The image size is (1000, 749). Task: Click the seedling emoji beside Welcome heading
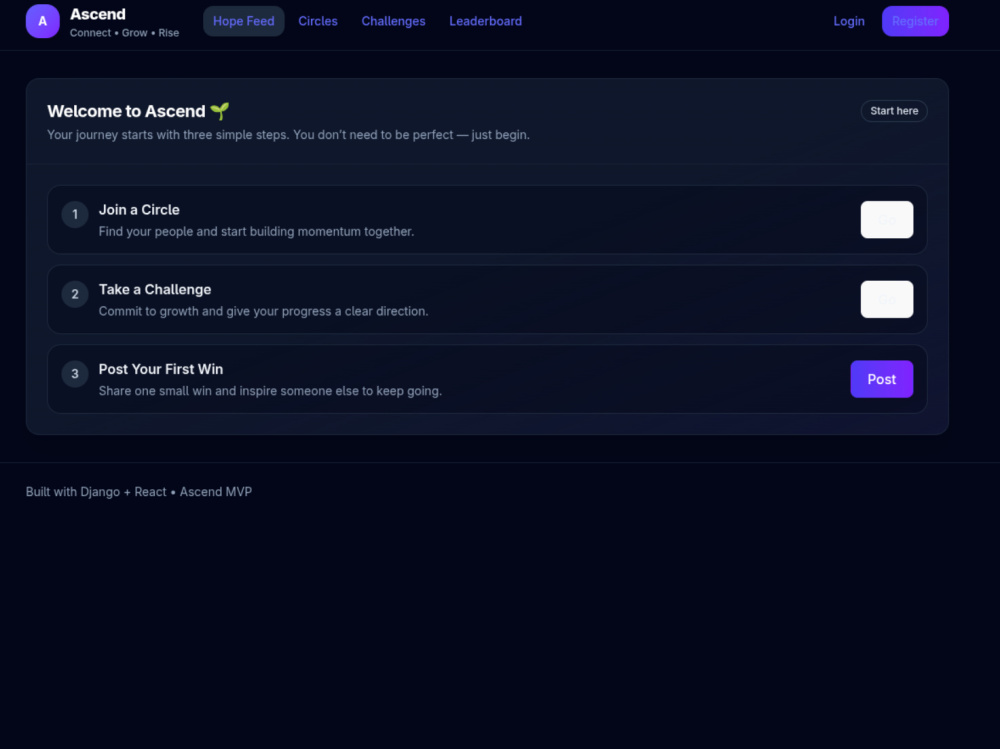(220, 111)
